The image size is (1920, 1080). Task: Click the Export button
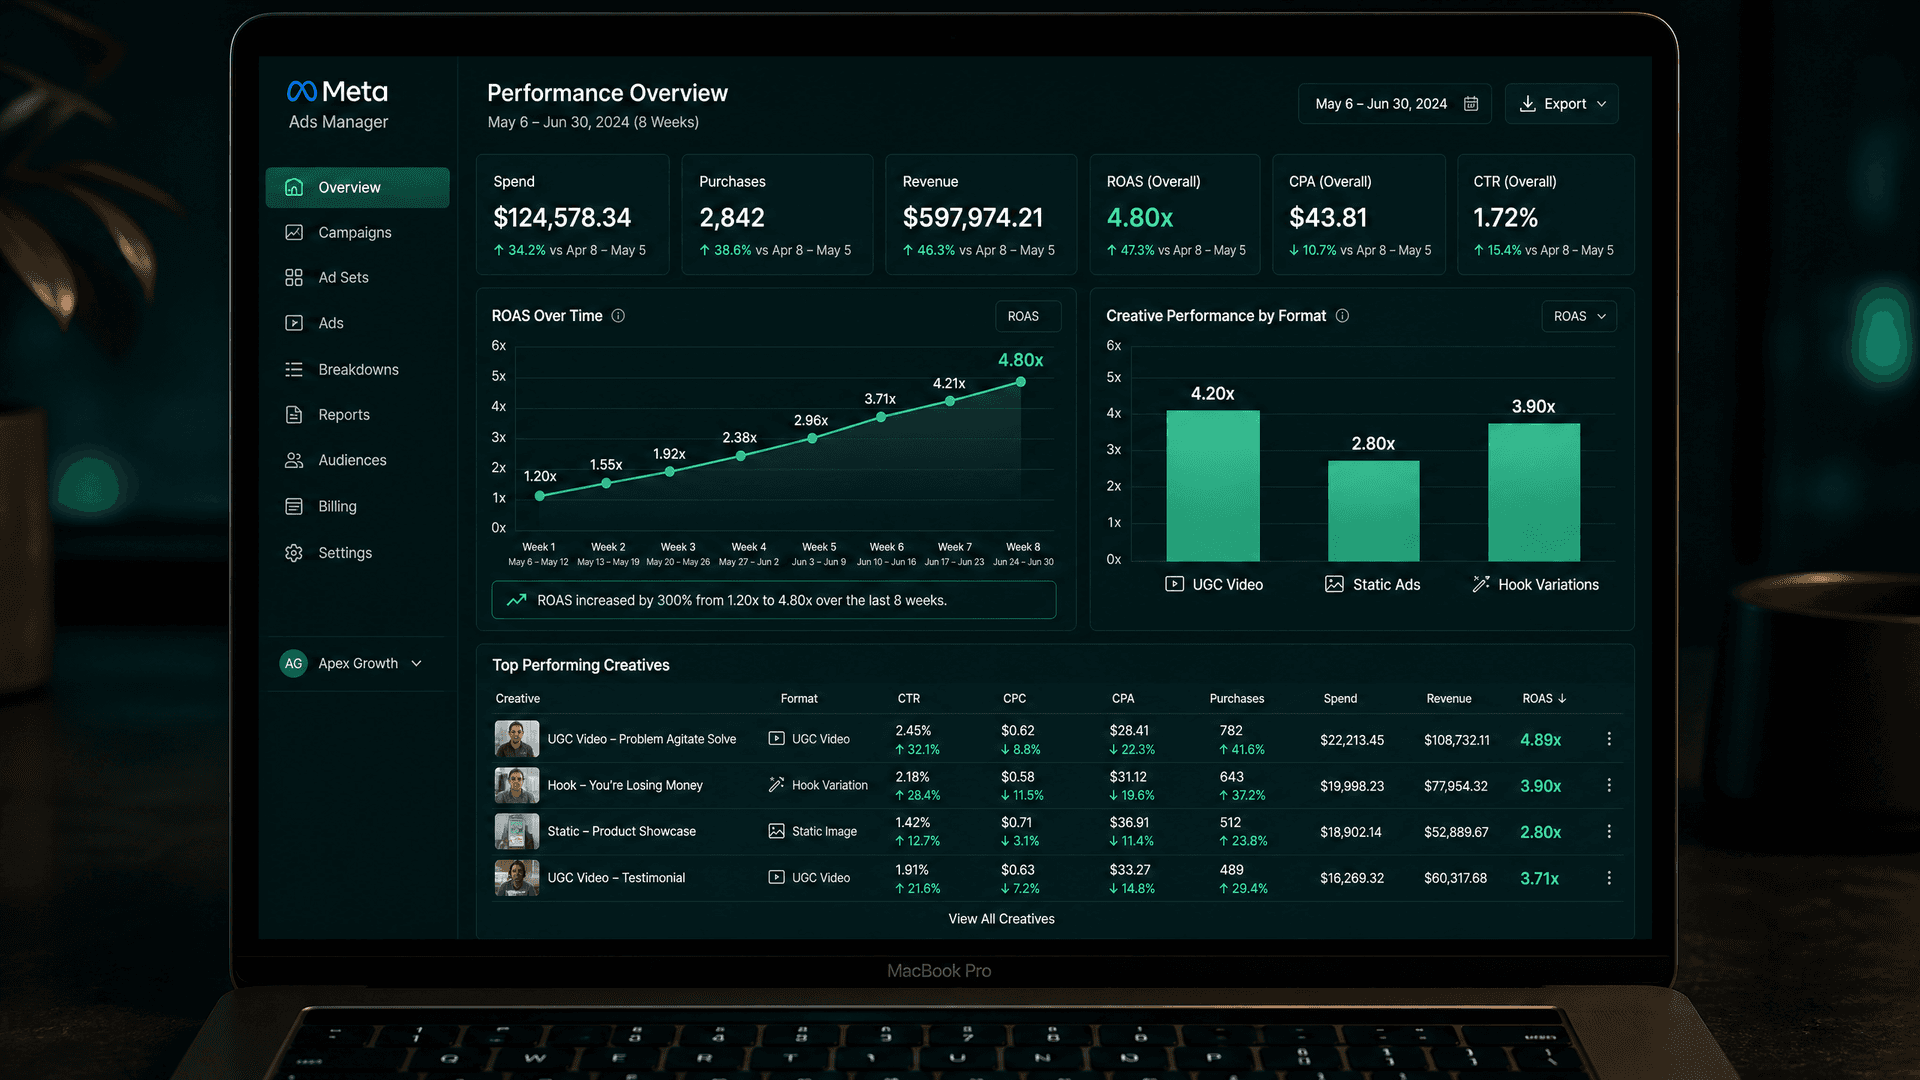point(1561,104)
